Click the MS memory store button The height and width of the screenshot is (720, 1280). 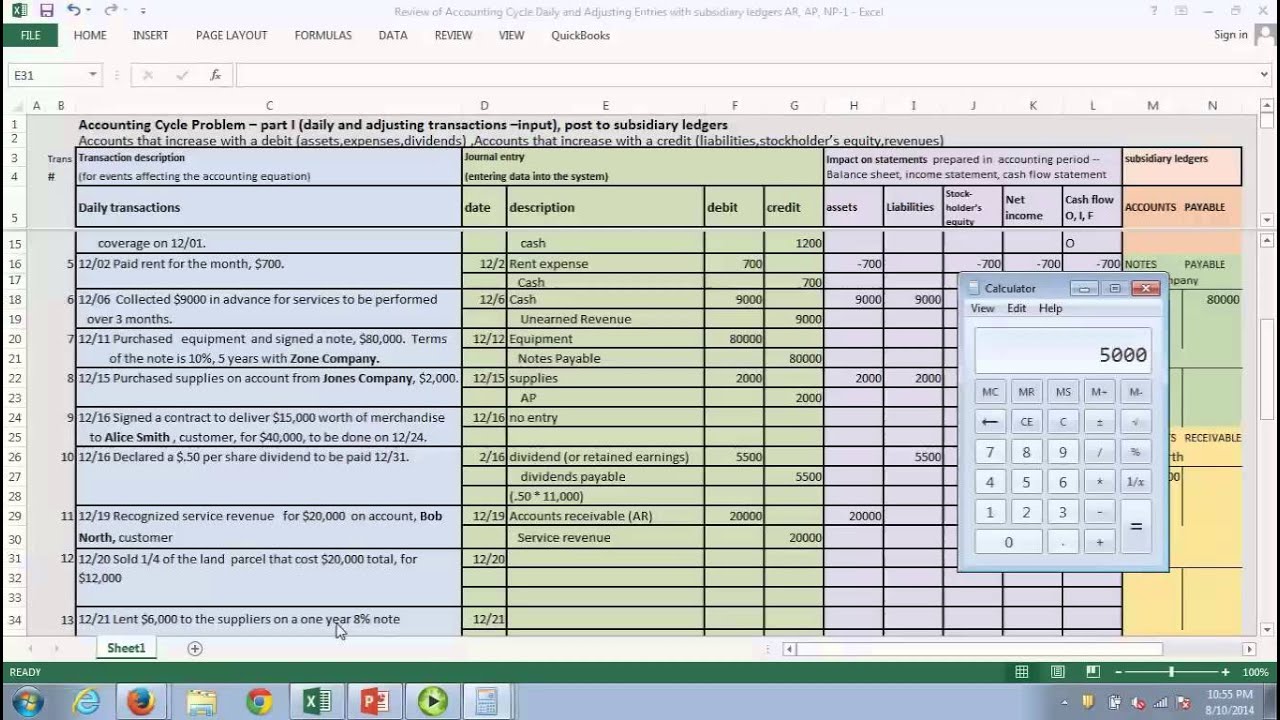[1063, 392]
